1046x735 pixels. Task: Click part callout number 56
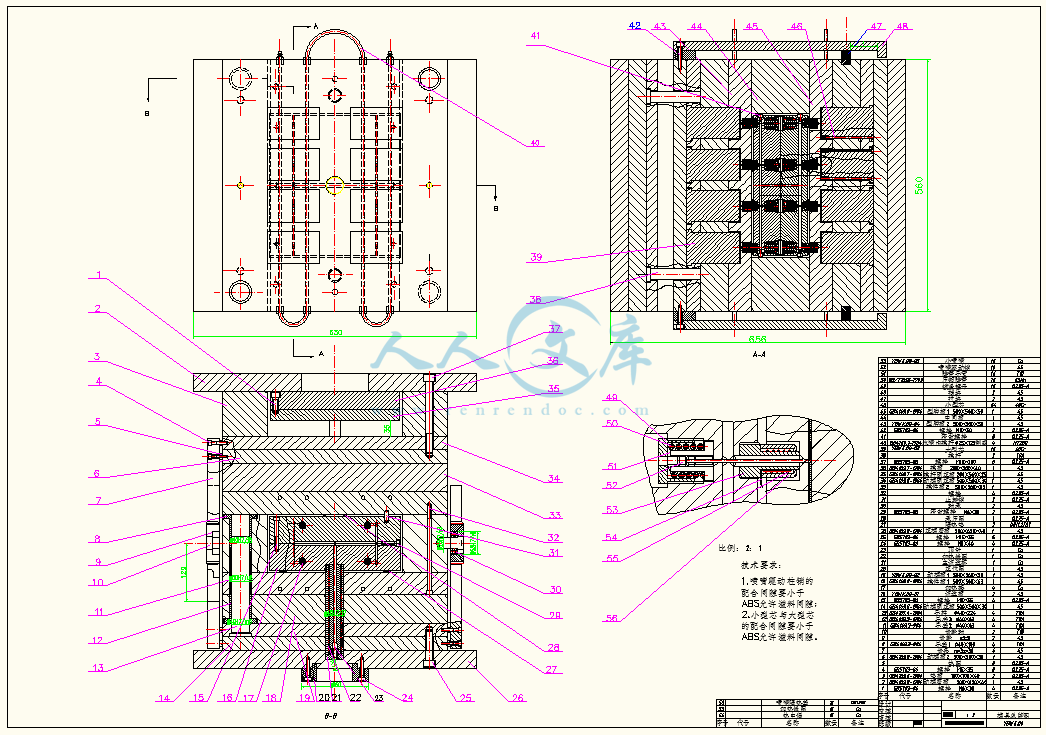[x=611, y=618]
